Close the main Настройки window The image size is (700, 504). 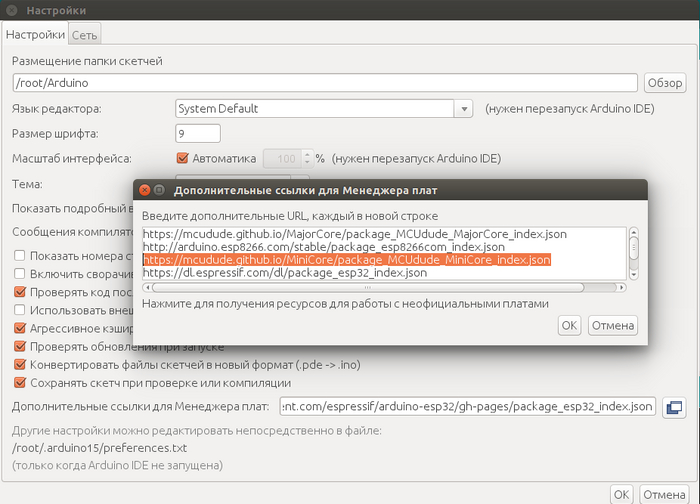(9, 10)
